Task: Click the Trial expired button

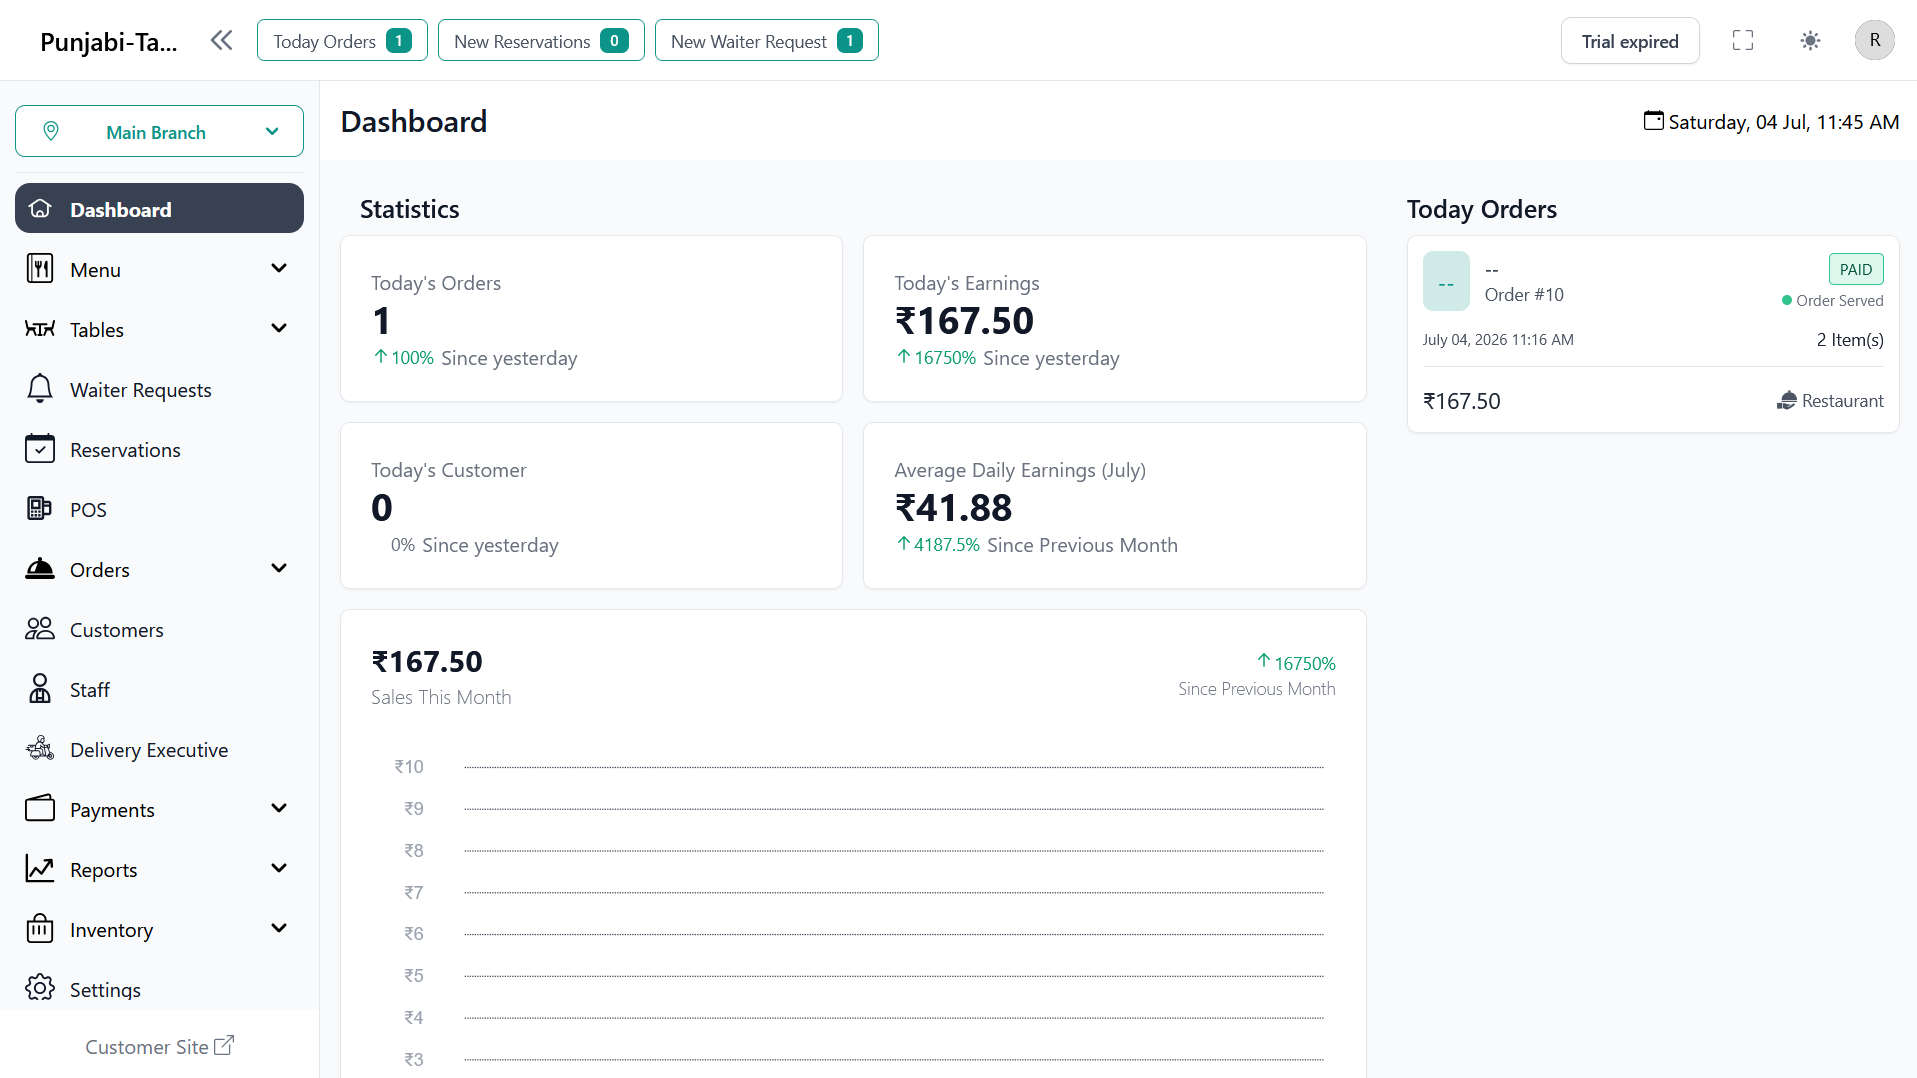Action: pos(1630,41)
